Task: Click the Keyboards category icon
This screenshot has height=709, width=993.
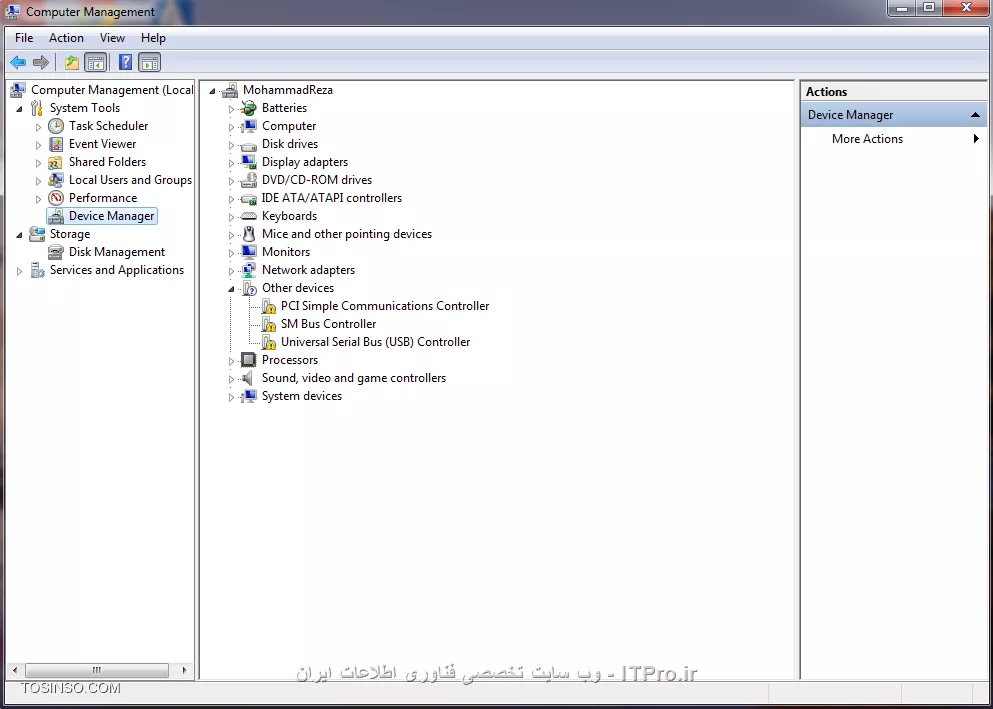Action: point(249,216)
